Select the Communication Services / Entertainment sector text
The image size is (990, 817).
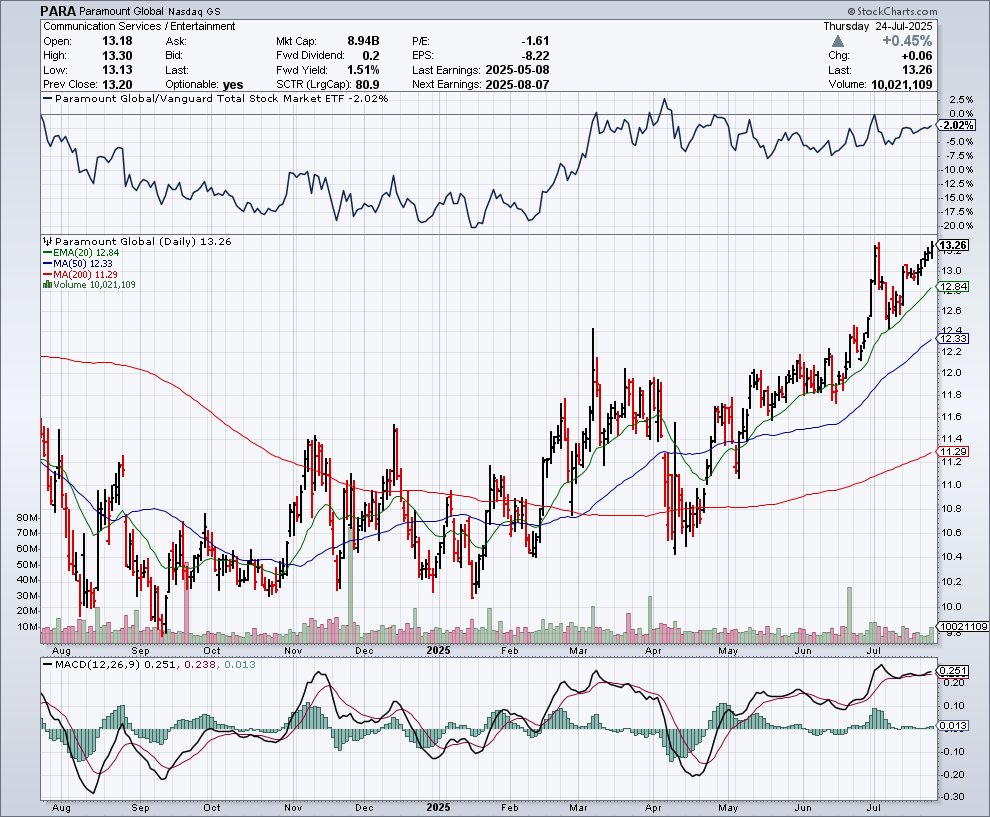click(139, 27)
